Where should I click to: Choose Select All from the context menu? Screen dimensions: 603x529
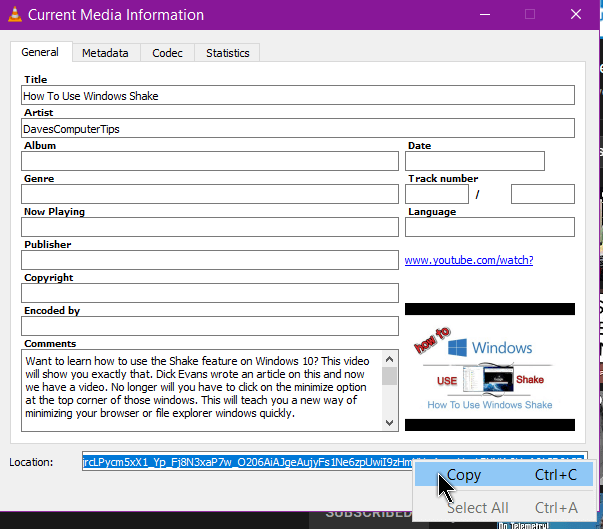pyautogui.click(x=503, y=507)
